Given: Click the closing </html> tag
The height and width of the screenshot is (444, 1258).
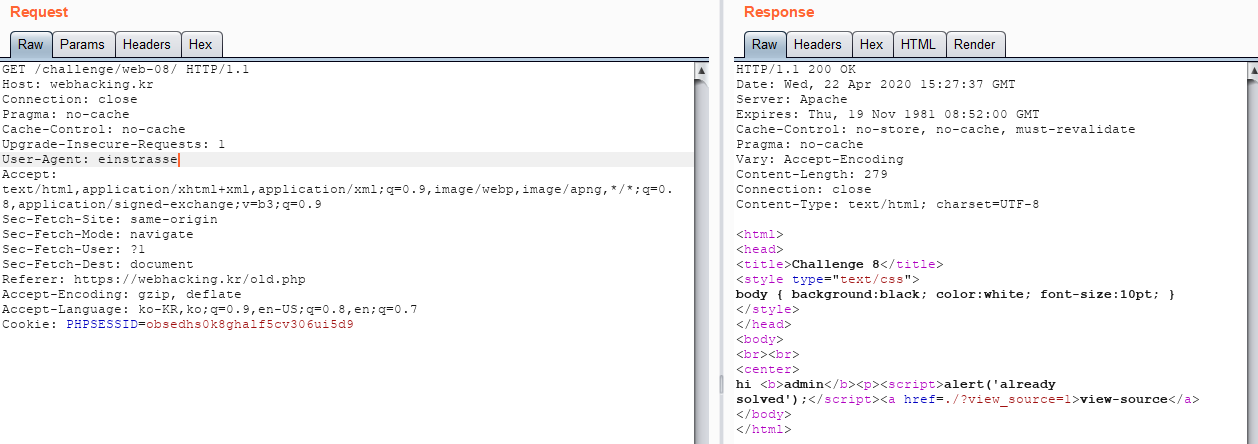Looking at the screenshot, I should (x=764, y=429).
